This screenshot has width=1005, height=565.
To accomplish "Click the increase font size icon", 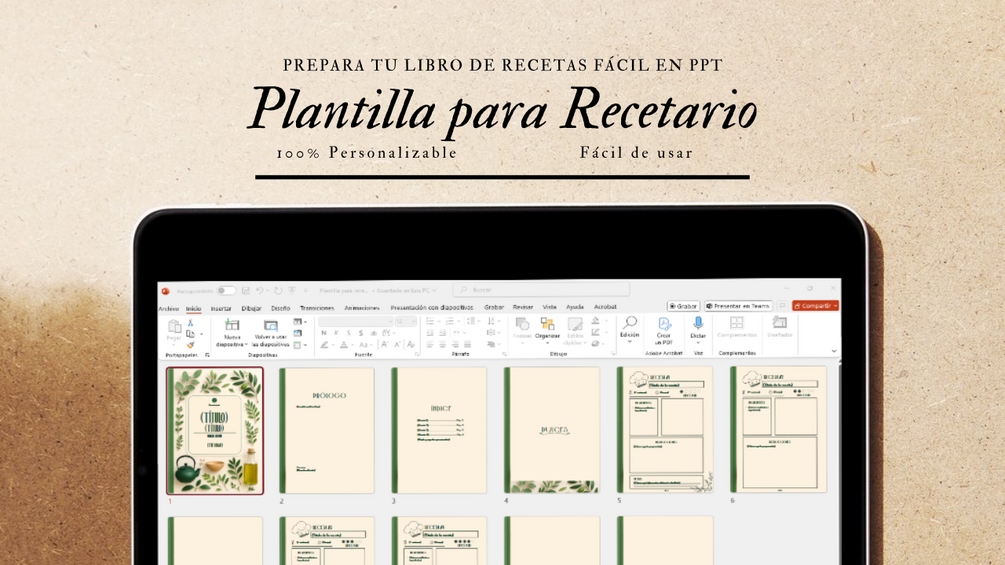I will tap(385, 345).
